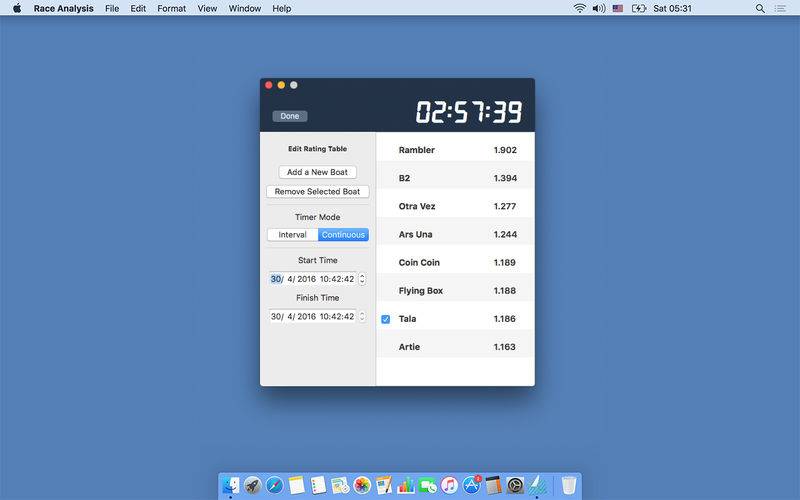Click Add a New Boat button
Screen dimensions: 800x500
click(317, 172)
